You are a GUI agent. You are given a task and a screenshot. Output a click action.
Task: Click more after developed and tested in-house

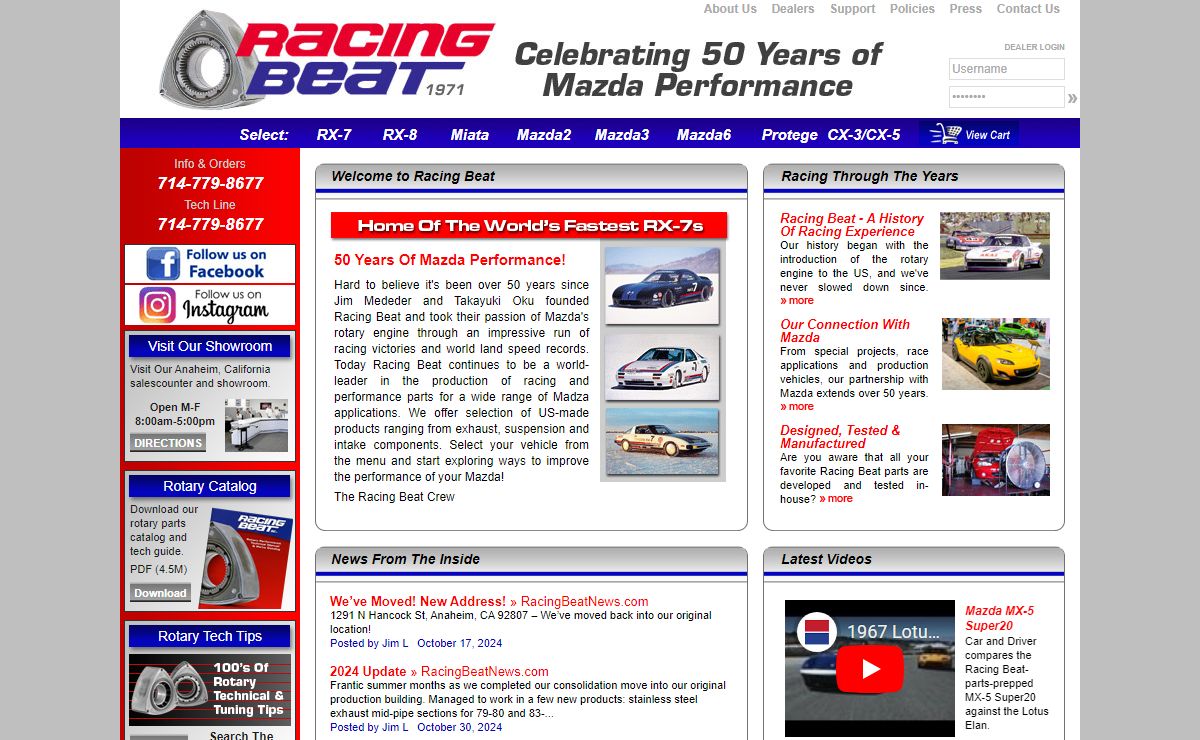point(836,498)
